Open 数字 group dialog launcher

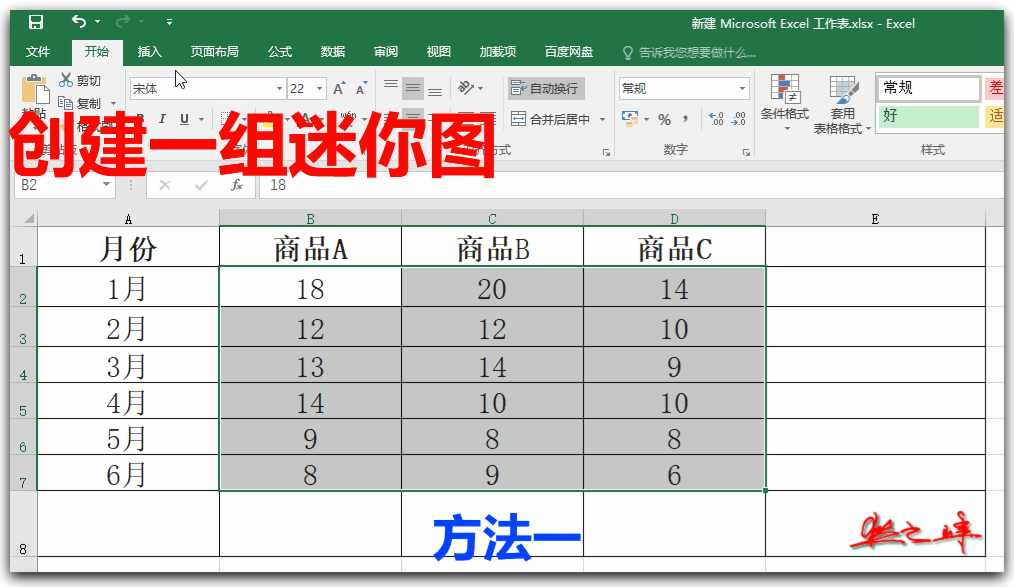pyautogui.click(x=746, y=153)
